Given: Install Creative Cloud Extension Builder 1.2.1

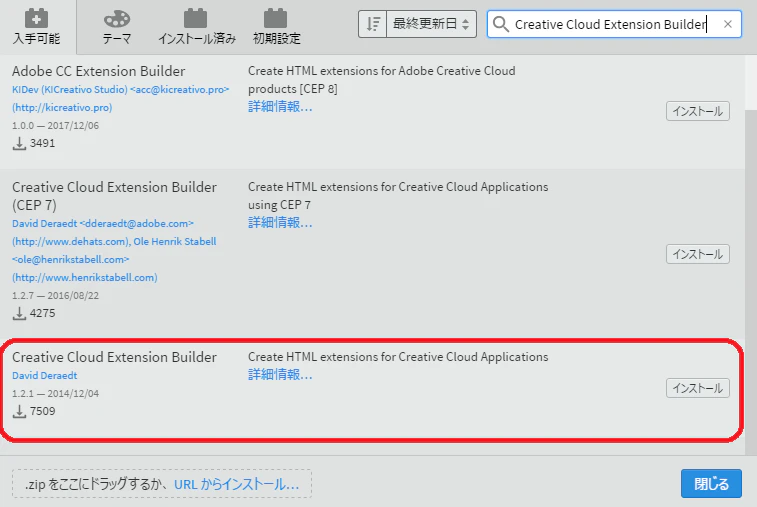Looking at the screenshot, I should coord(698,388).
